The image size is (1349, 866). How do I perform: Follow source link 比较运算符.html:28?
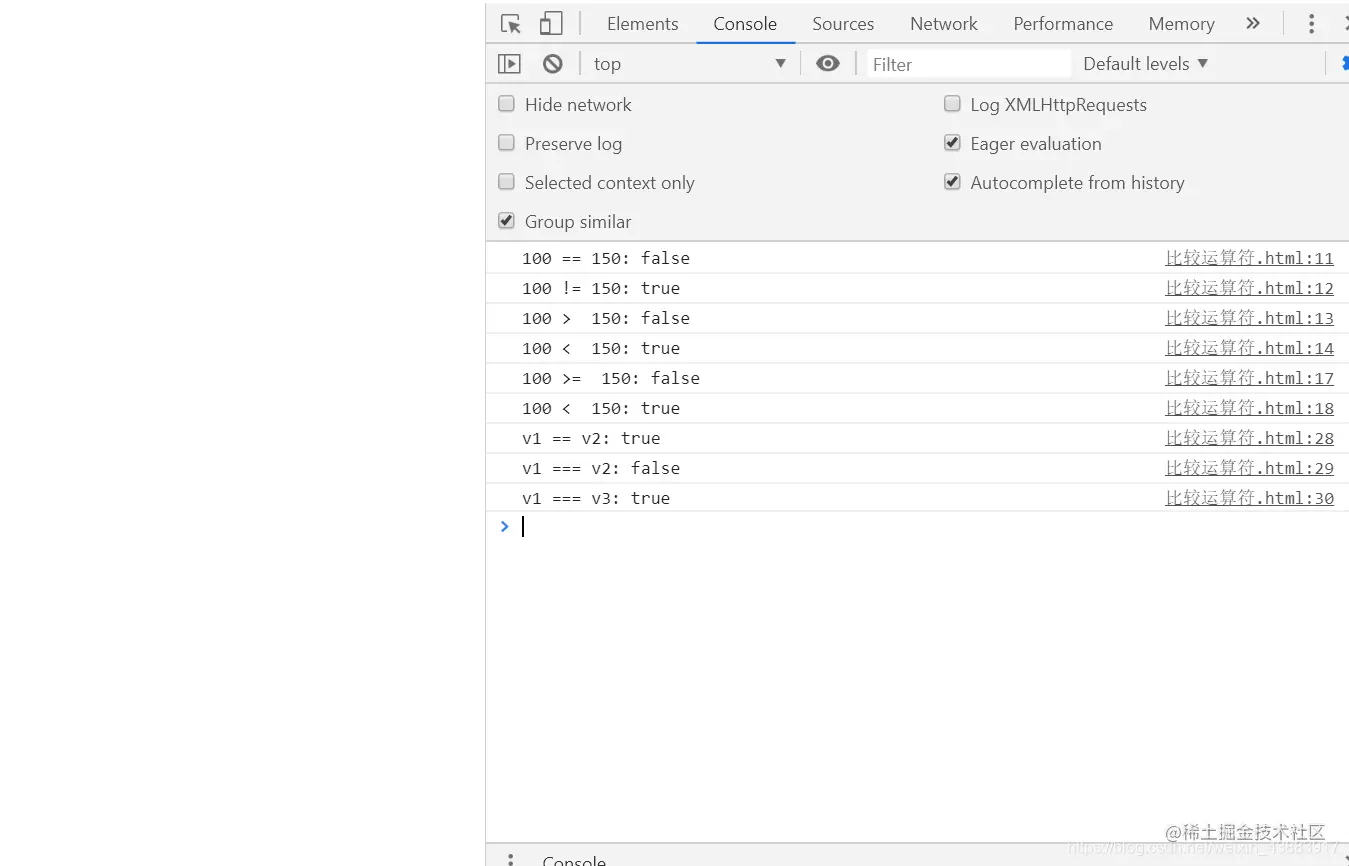pyautogui.click(x=1249, y=438)
